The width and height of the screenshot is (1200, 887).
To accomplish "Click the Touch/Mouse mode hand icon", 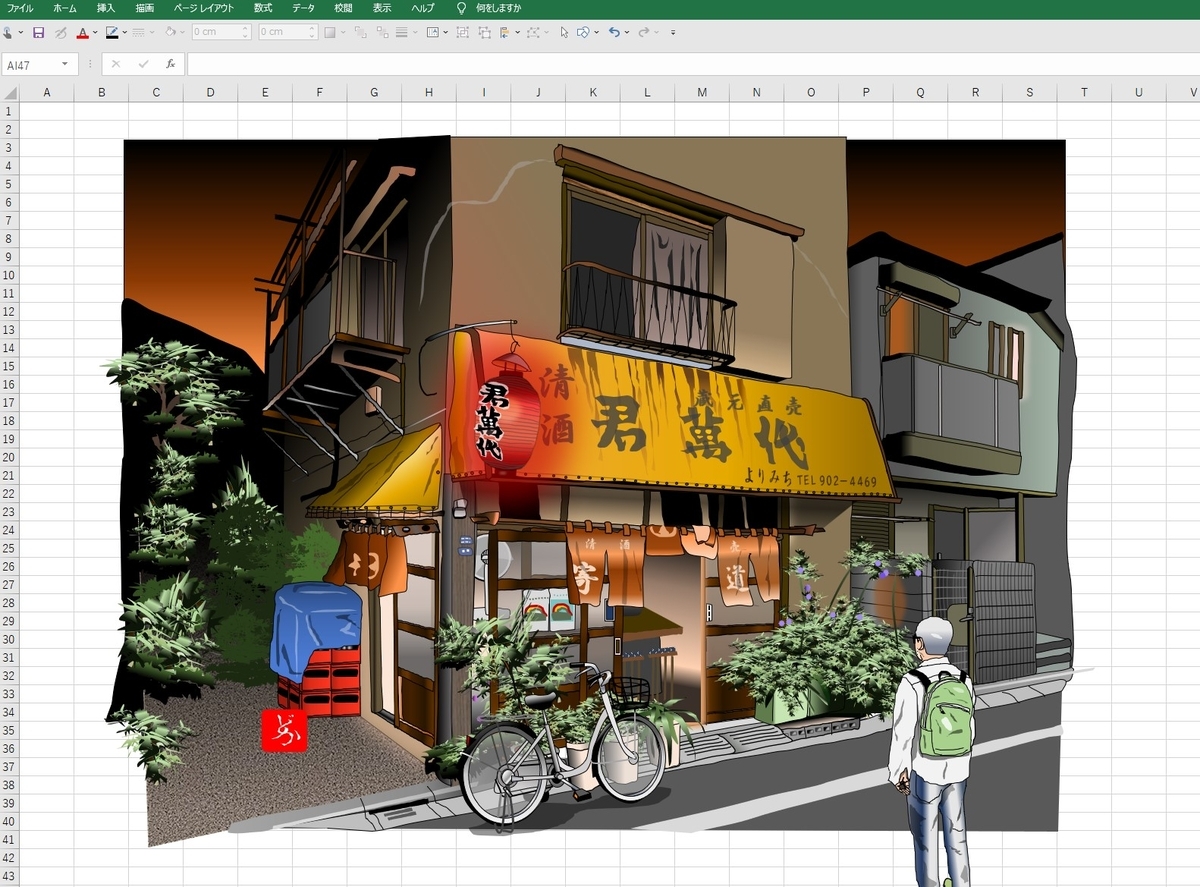I will (x=7, y=32).
